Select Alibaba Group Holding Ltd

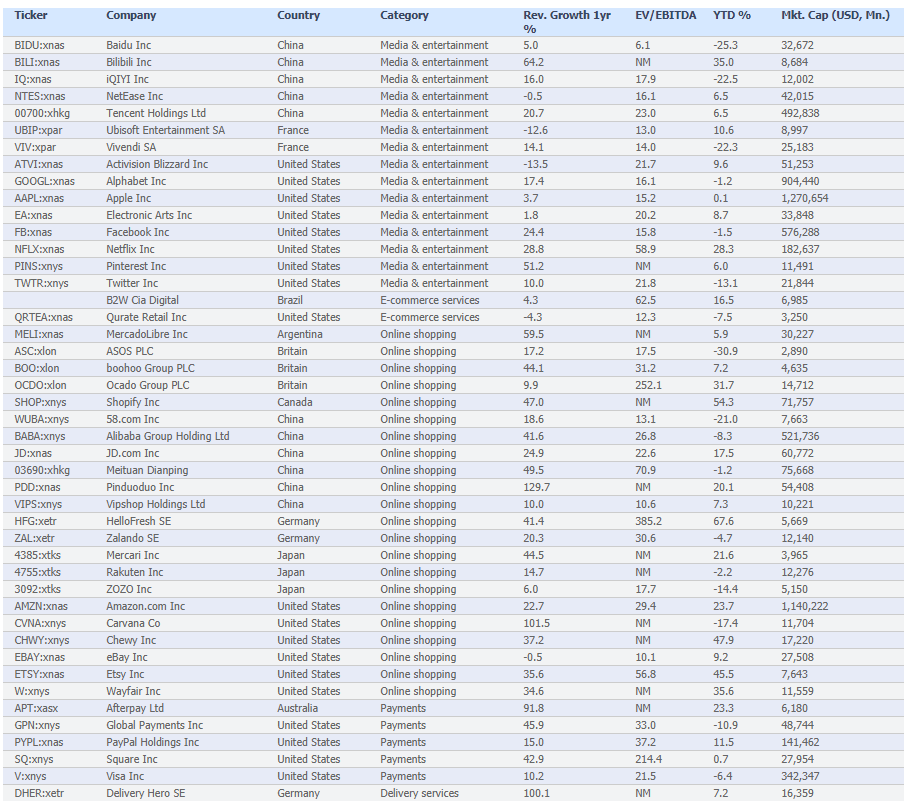(167, 436)
